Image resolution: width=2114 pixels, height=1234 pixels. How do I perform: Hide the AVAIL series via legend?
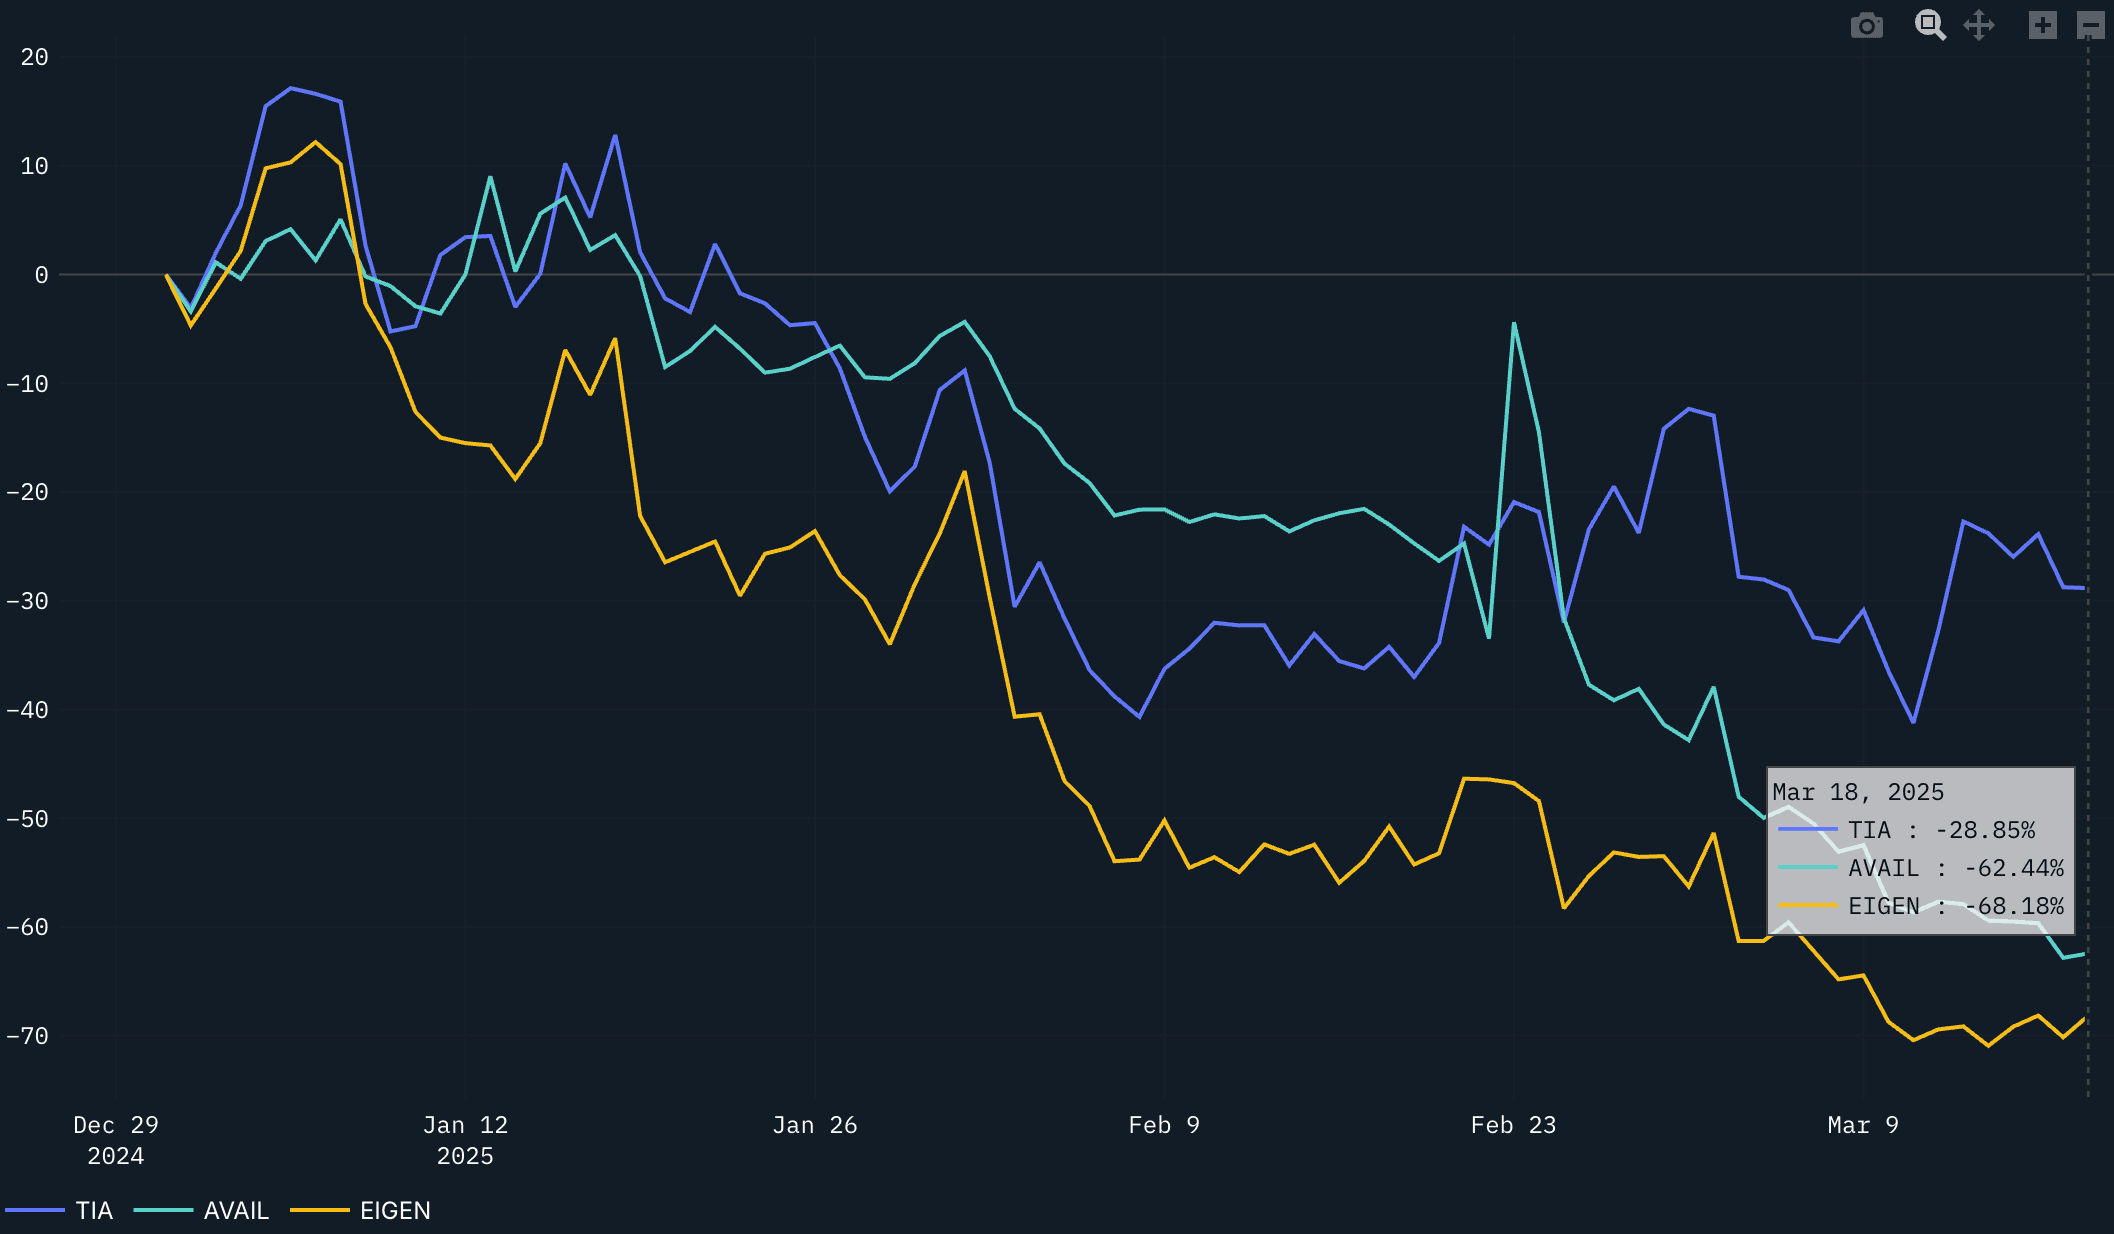point(236,1210)
